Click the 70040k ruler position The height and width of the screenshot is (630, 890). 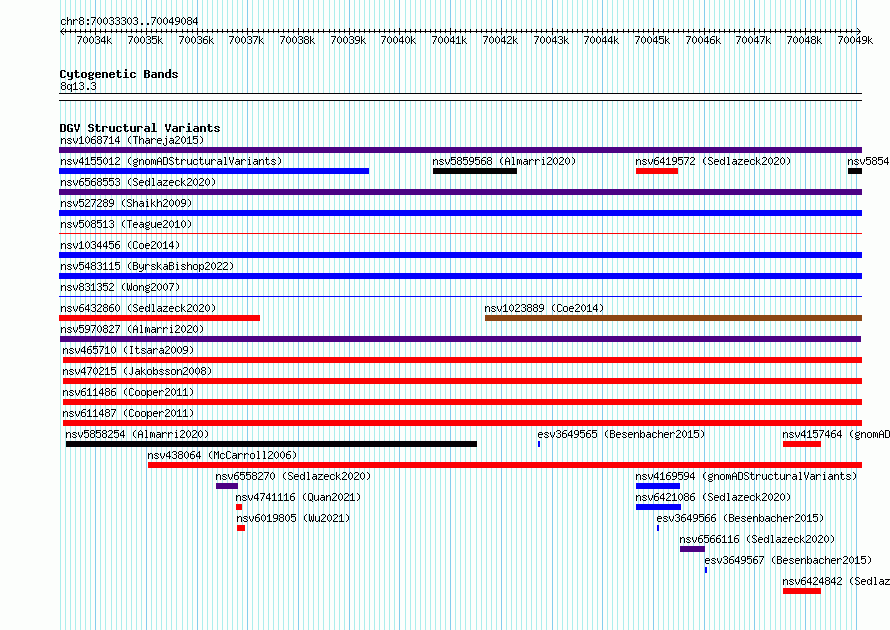398,40
